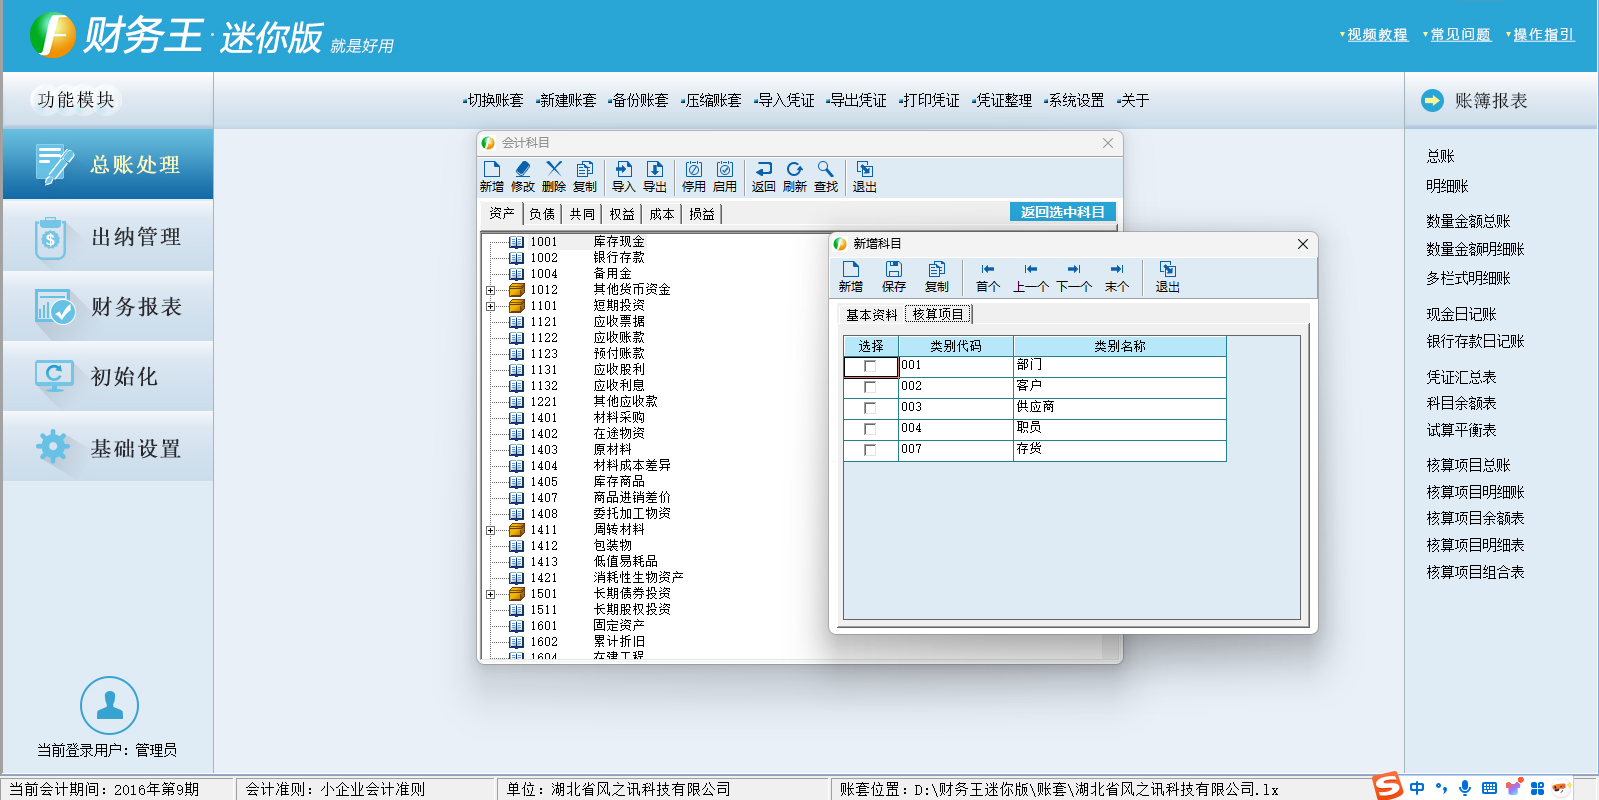Check the box for 存货 category
This screenshot has width=1599, height=800.
coord(870,450)
